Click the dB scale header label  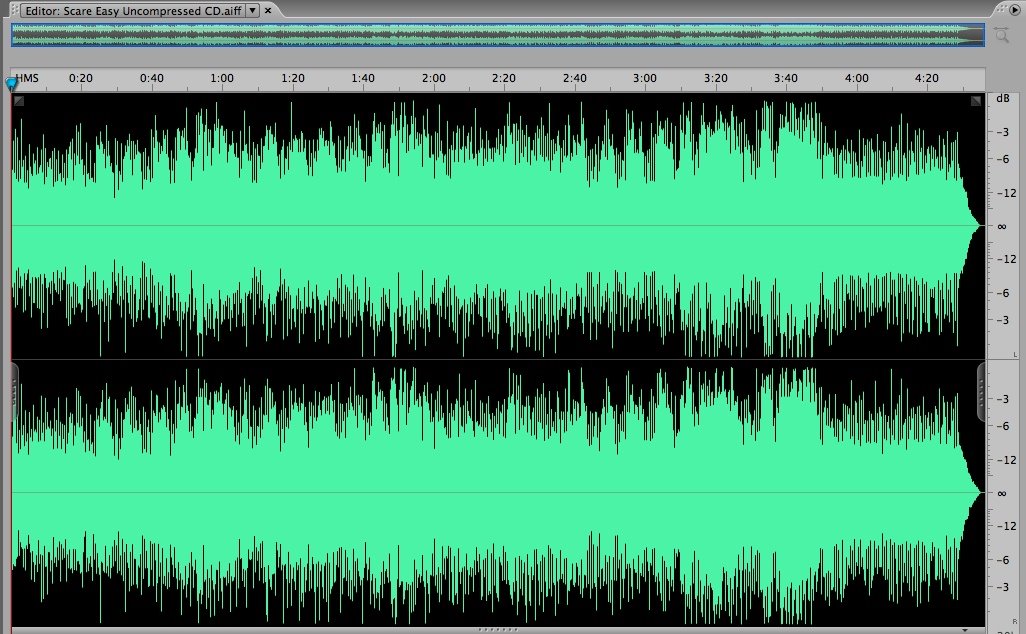click(x=1002, y=98)
